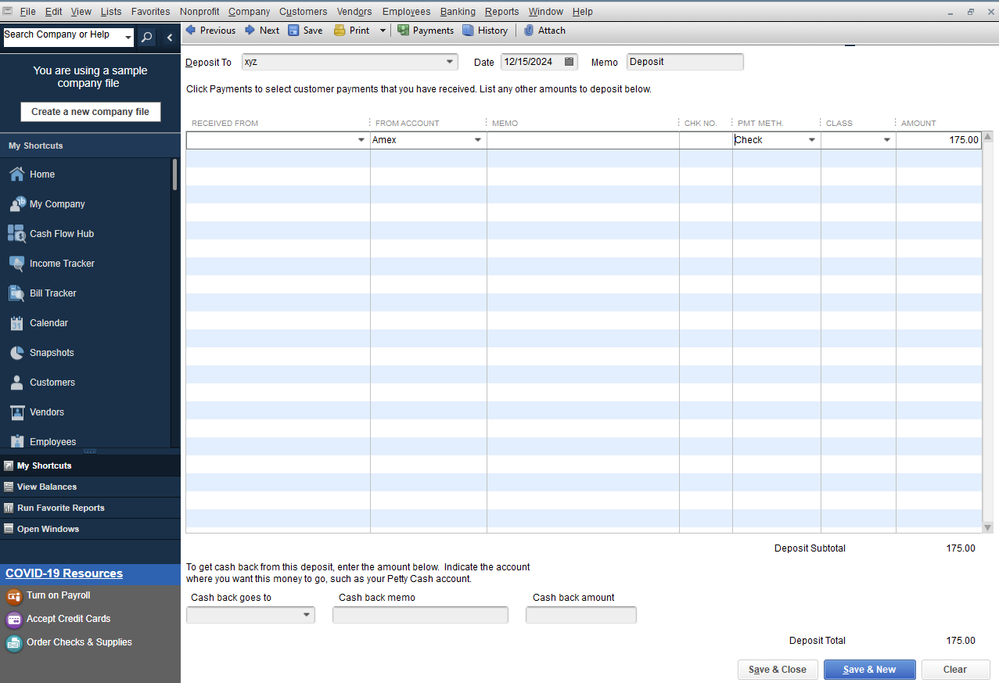The height and width of the screenshot is (683, 999).
Task: Click the Clear button
Action: (954, 670)
